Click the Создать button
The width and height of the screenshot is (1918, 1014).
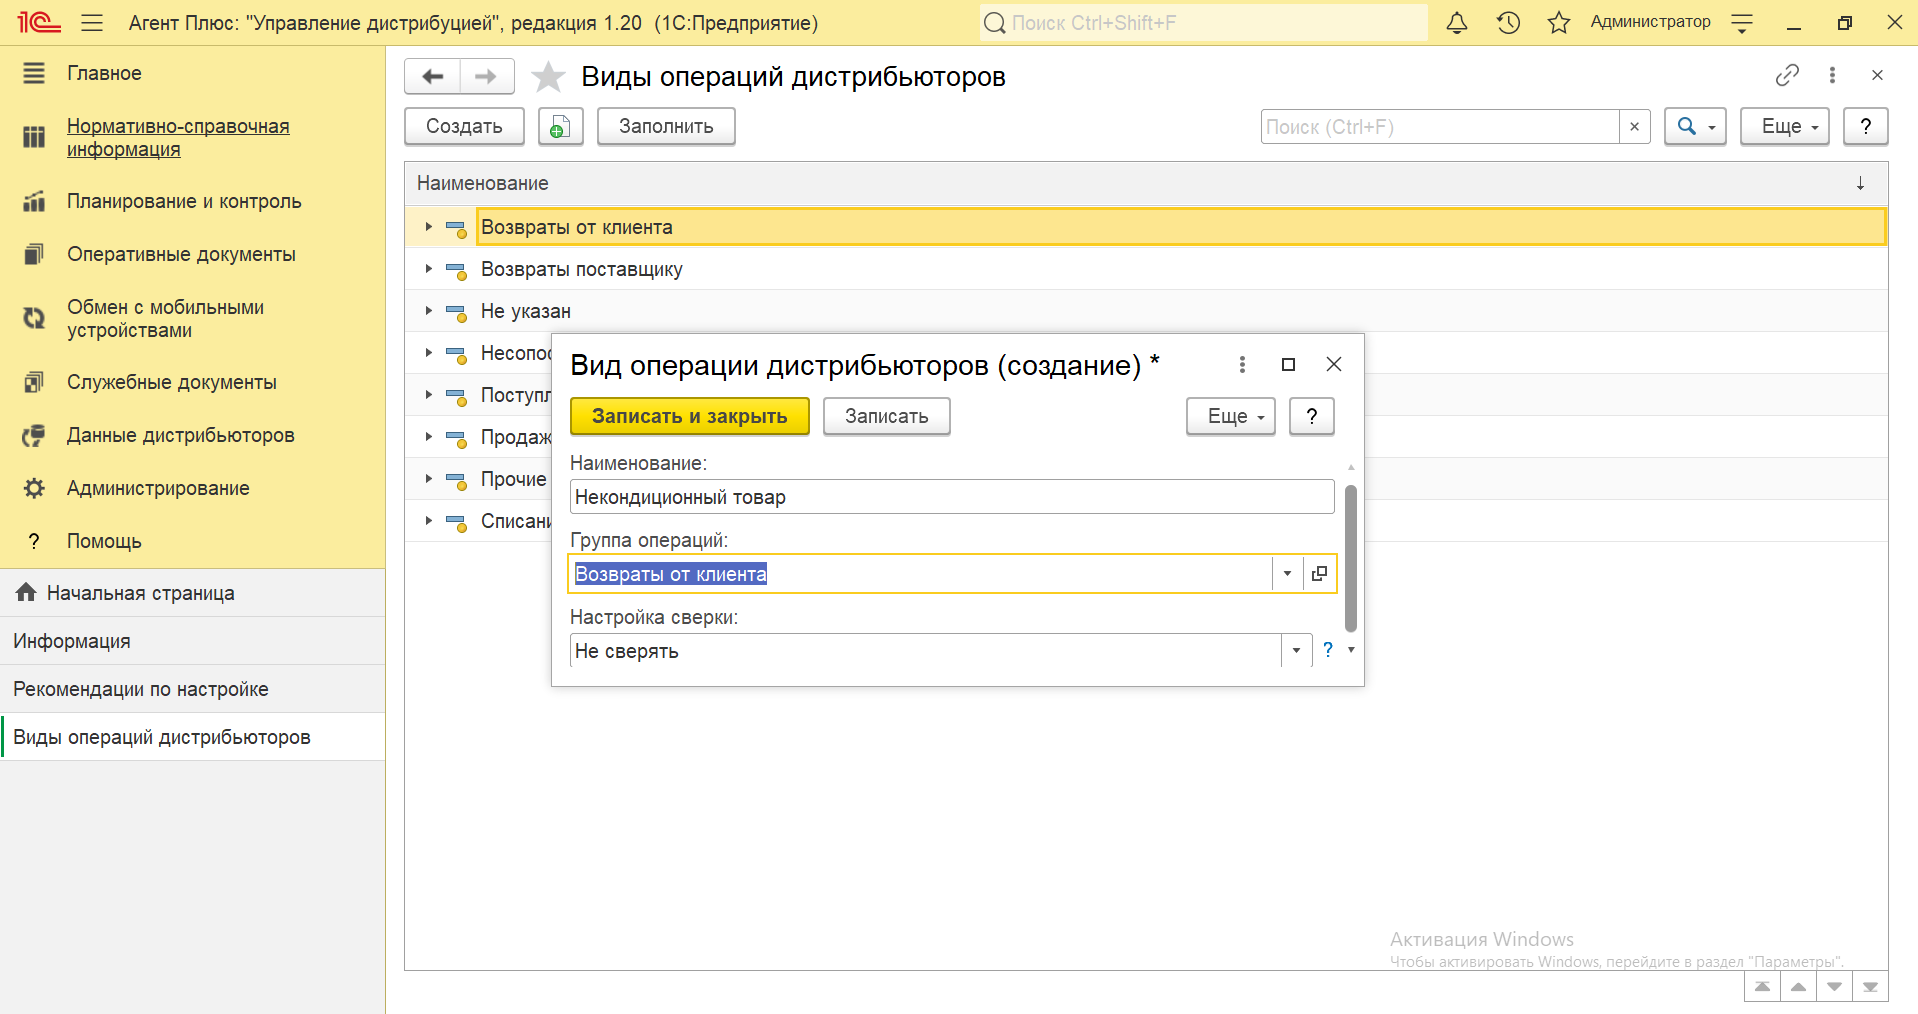pyautogui.click(x=464, y=126)
